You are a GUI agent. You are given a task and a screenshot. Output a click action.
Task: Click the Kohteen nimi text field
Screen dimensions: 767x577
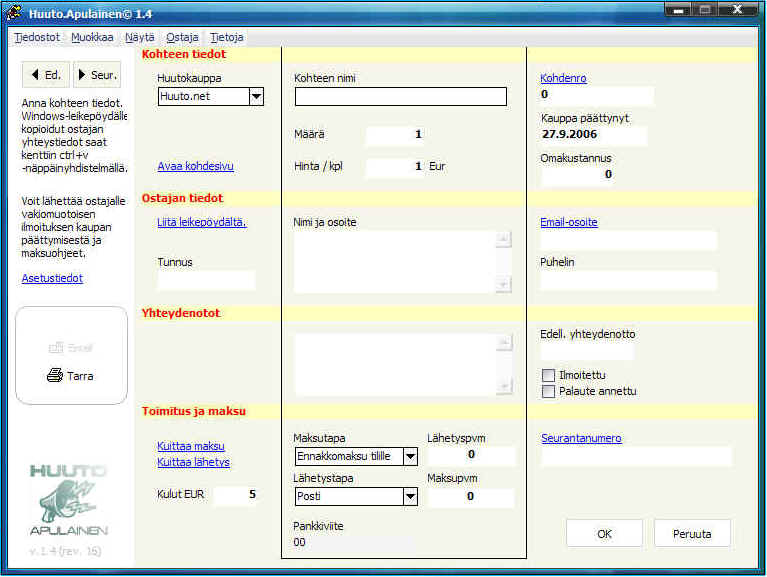pos(400,97)
